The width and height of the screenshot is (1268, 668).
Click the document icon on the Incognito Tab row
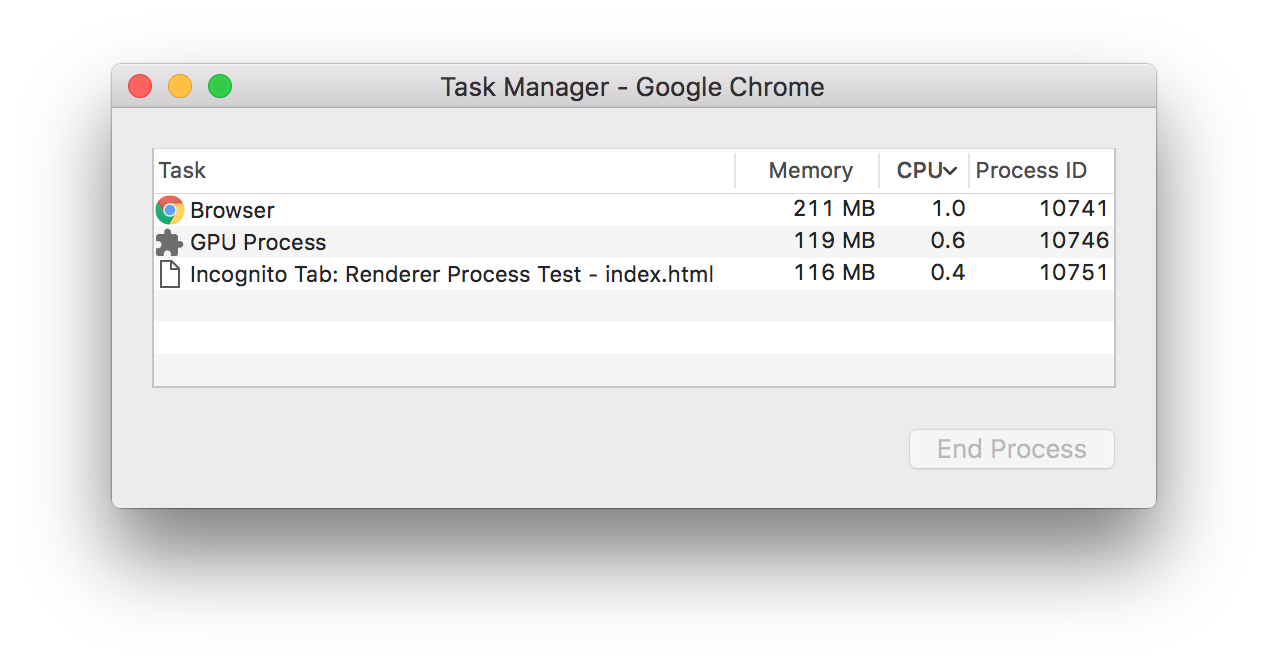tap(167, 273)
